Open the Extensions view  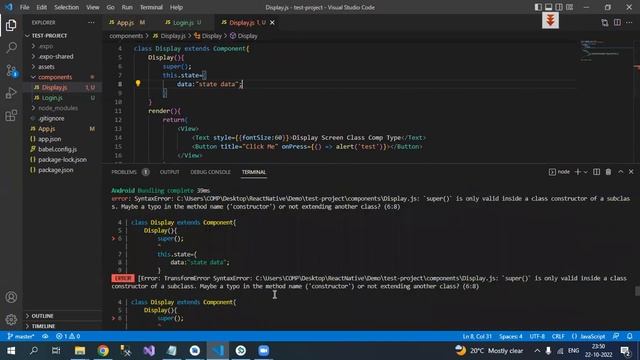point(11,116)
